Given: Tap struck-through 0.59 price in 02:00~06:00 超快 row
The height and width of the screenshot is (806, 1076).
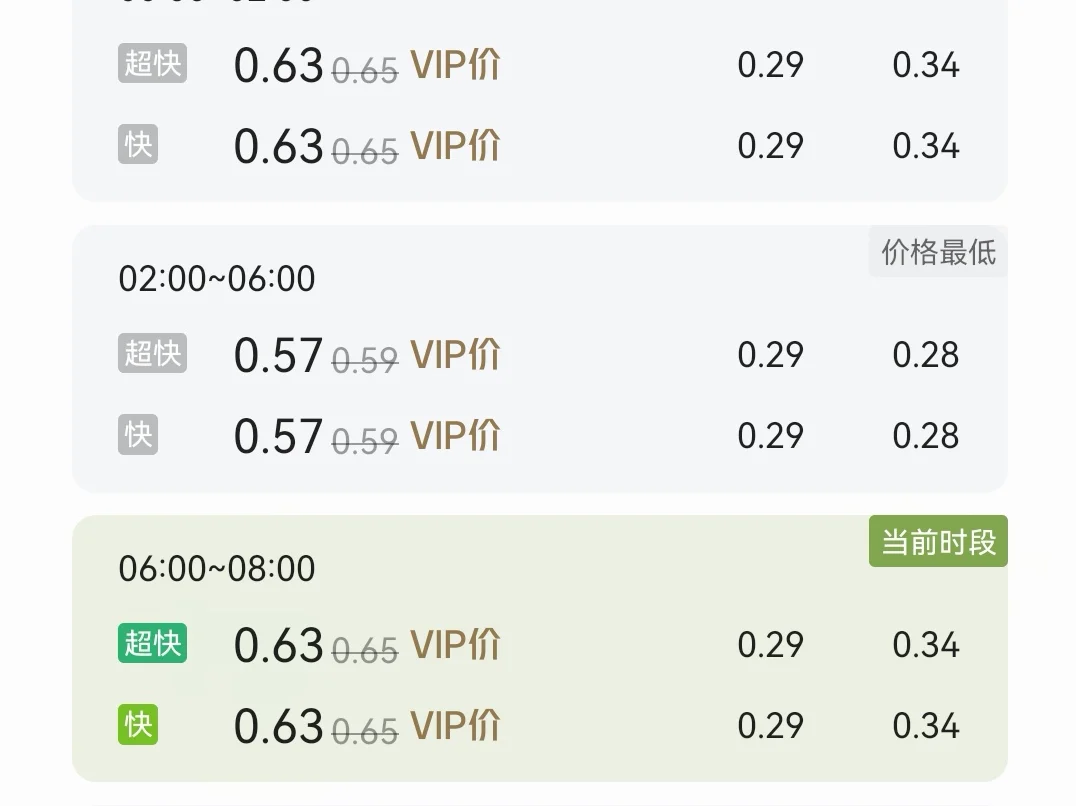Looking at the screenshot, I should point(365,359).
